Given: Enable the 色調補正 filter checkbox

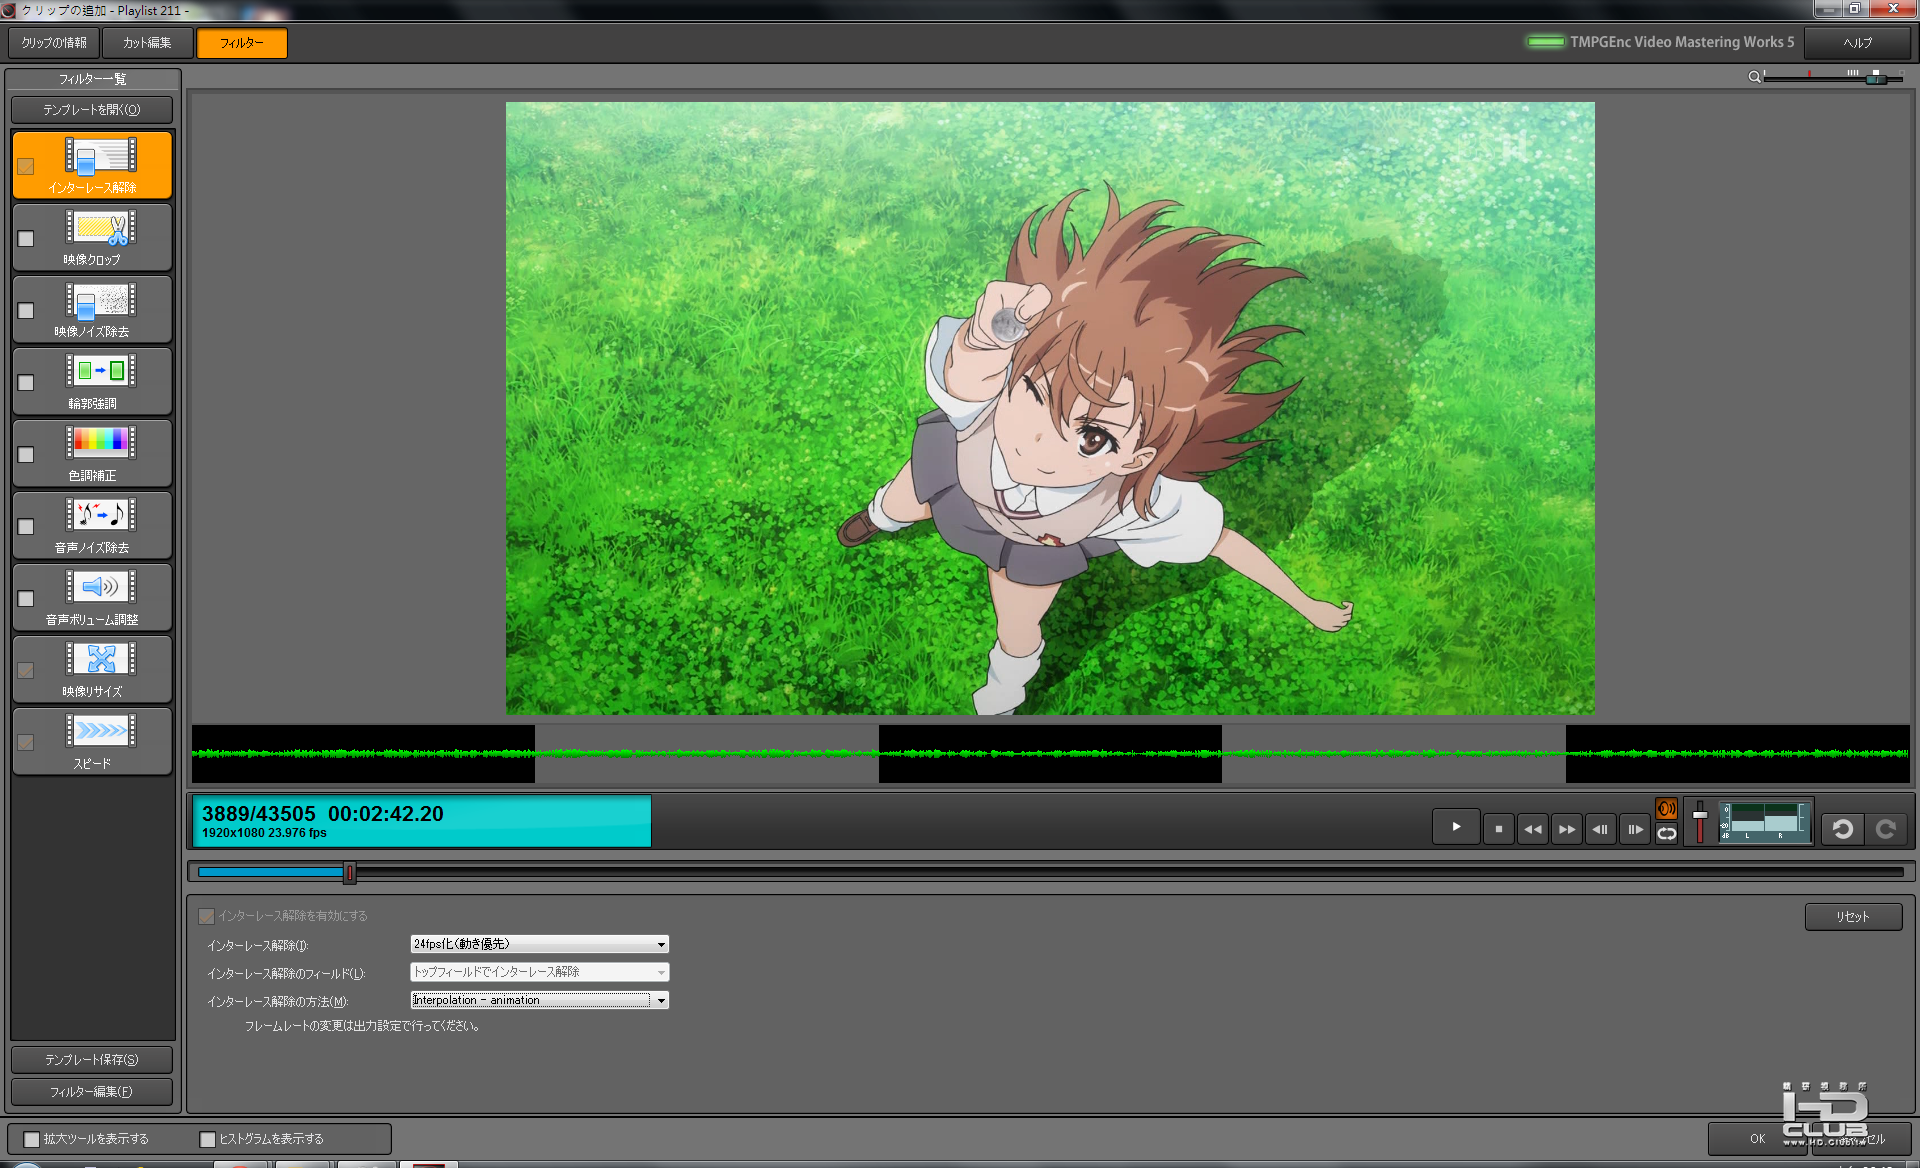Looking at the screenshot, I should [26, 455].
